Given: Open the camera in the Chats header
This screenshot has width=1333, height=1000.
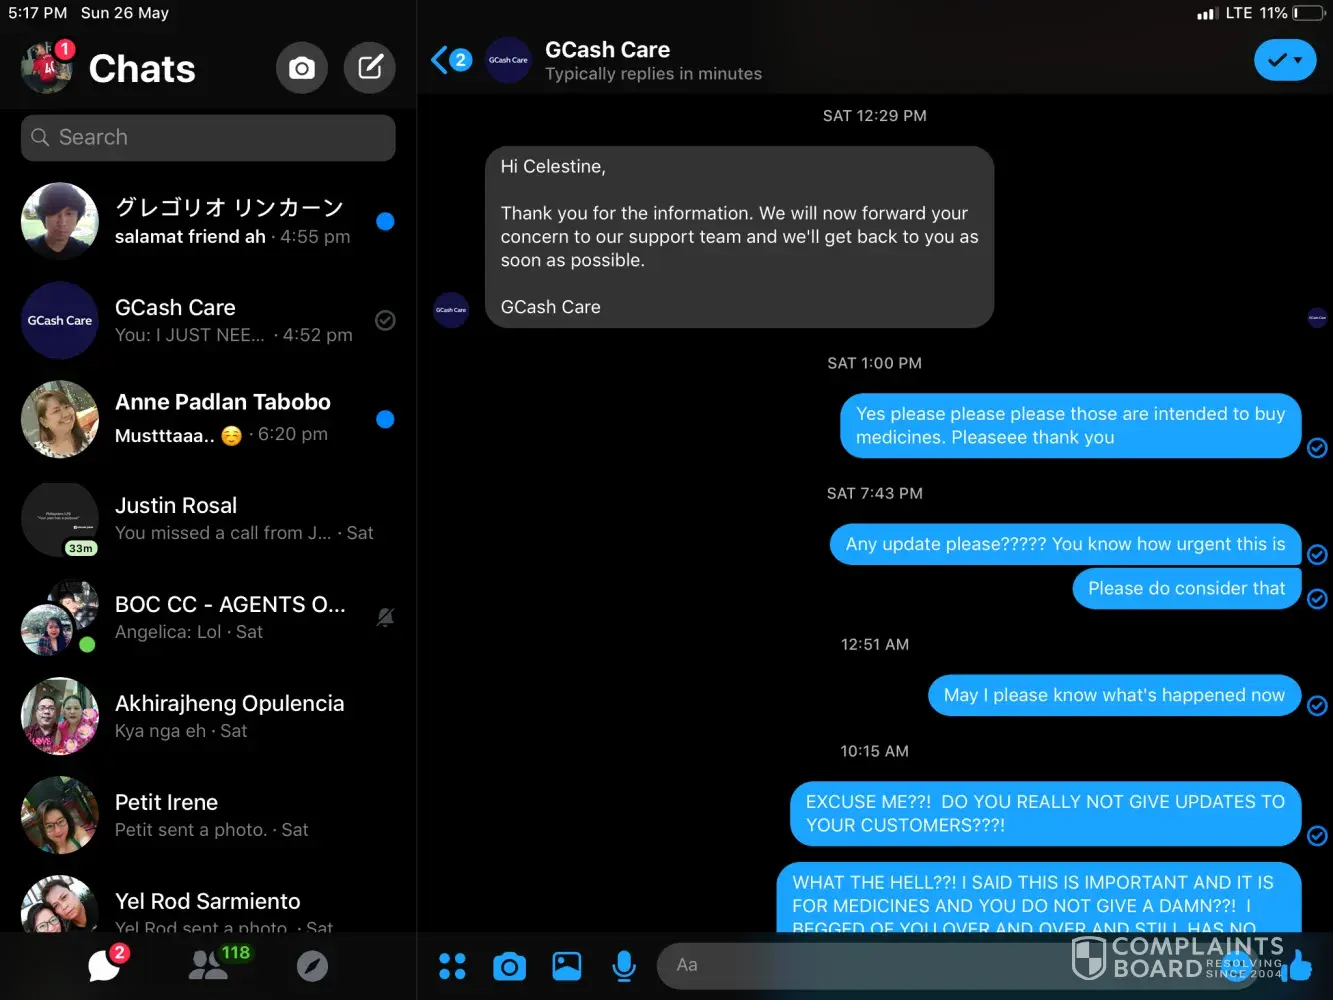Looking at the screenshot, I should tap(302, 68).
